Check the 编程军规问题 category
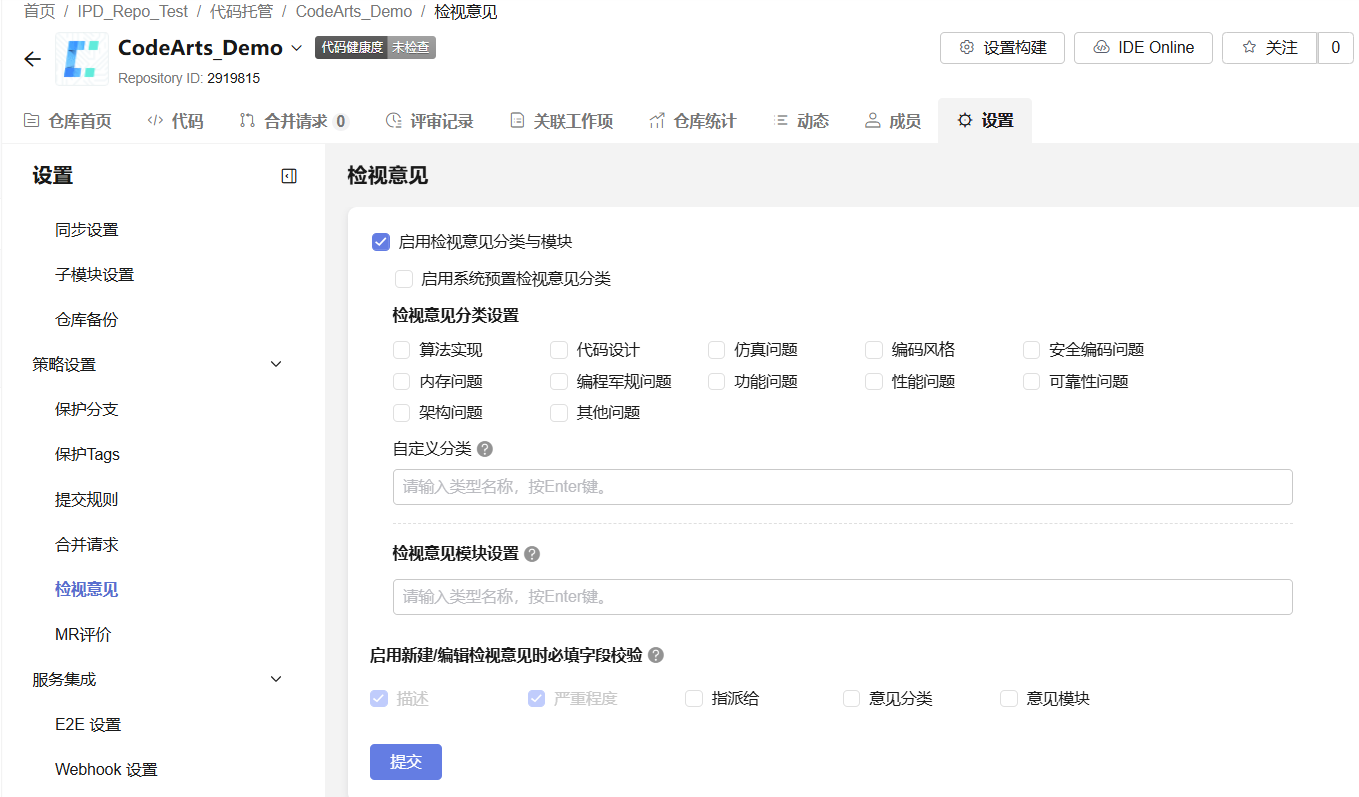The height and width of the screenshot is (797, 1359). coord(559,381)
